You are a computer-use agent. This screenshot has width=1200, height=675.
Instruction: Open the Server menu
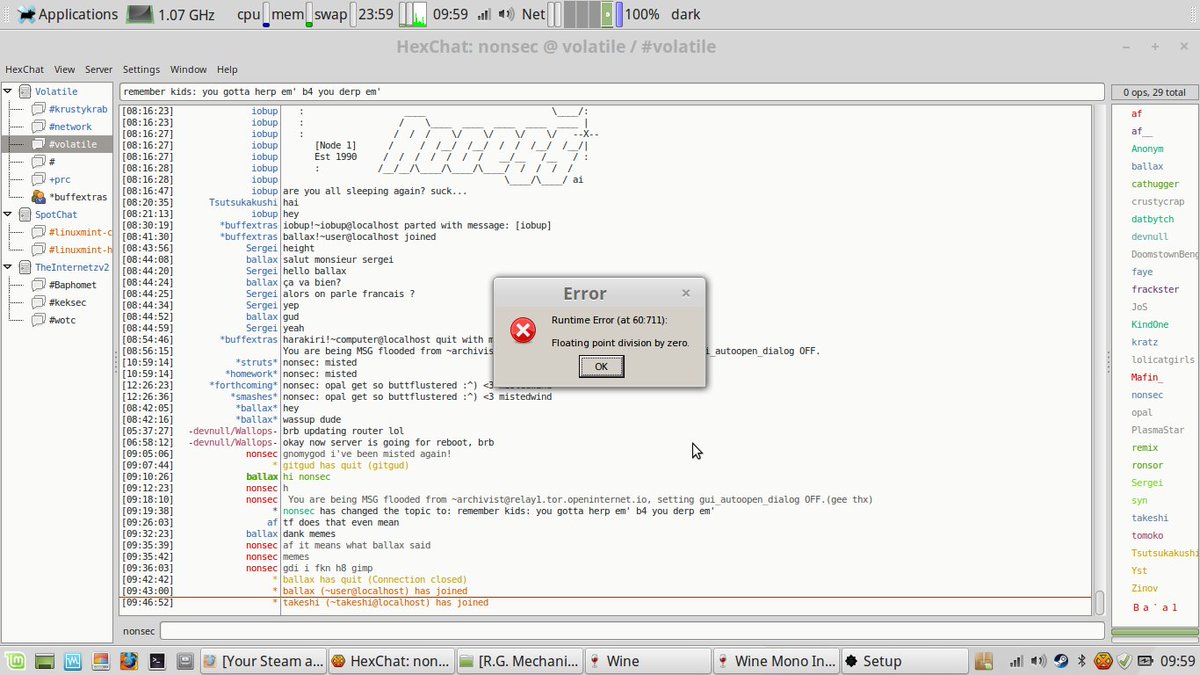[98, 70]
